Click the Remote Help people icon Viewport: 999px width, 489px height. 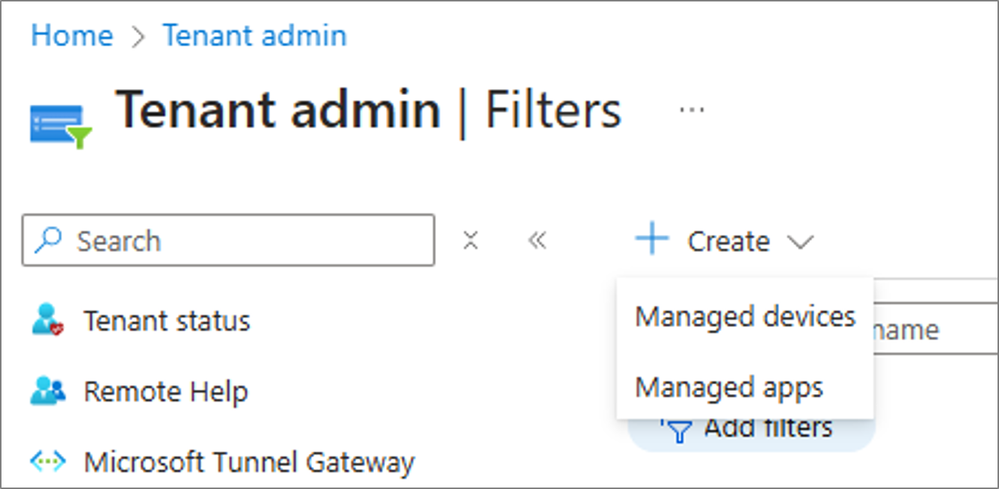(48, 391)
